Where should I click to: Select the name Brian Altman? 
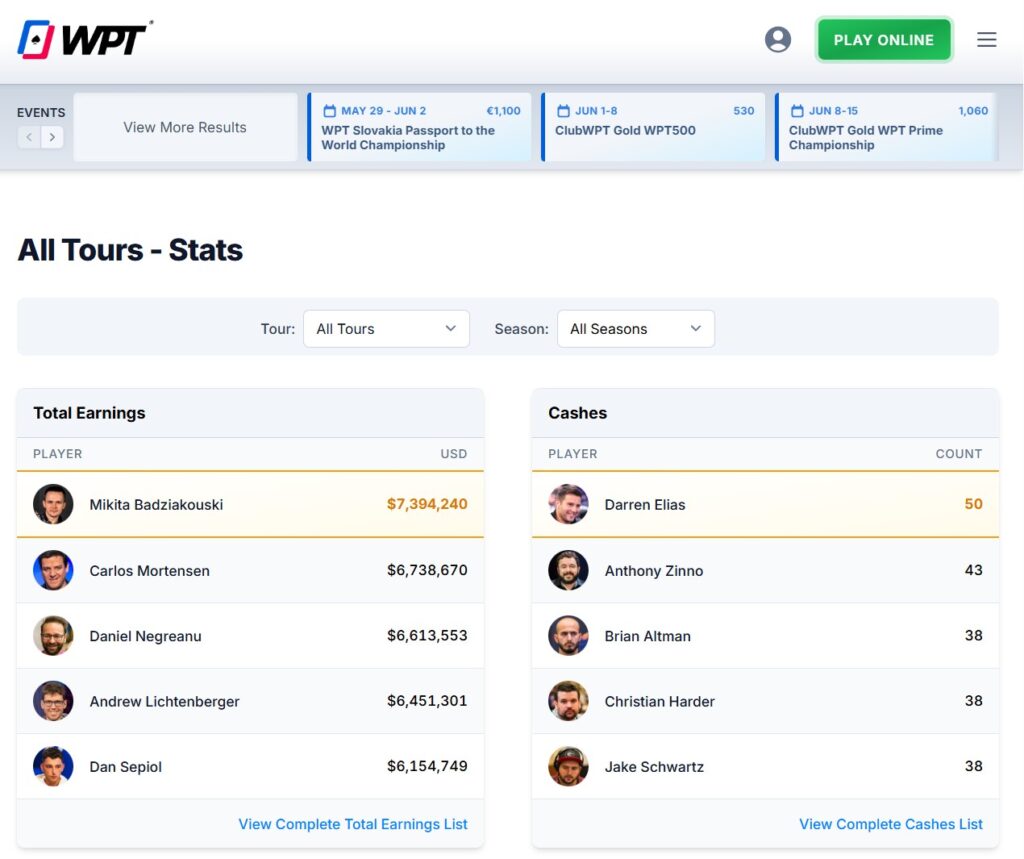click(647, 636)
